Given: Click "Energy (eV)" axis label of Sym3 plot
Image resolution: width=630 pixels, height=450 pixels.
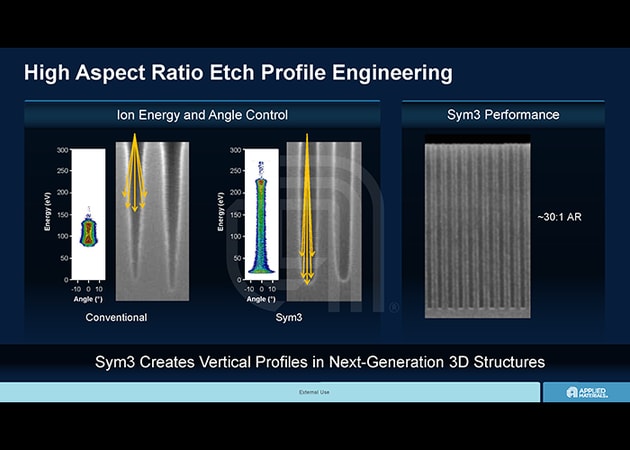Looking at the screenshot, I should click(220, 212).
